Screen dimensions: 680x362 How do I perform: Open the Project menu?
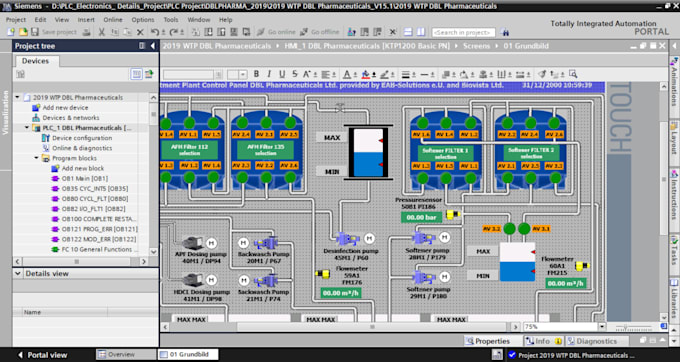[x=16, y=20]
